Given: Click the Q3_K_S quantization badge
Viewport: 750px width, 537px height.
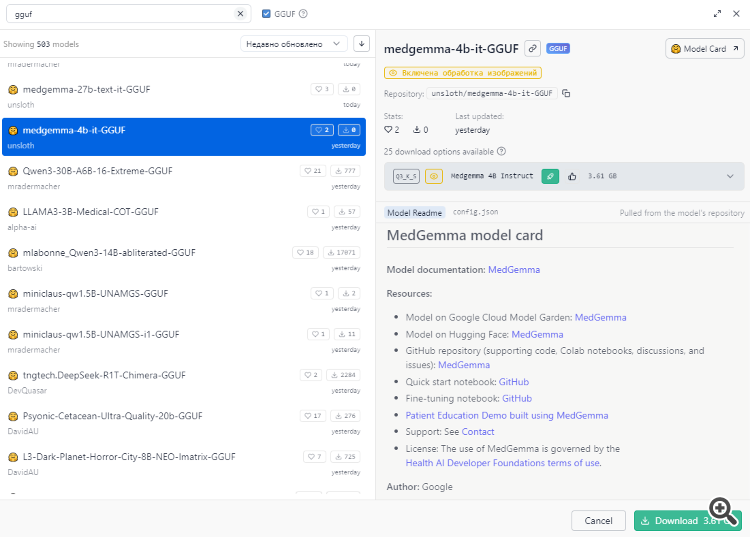Looking at the screenshot, I should click(x=406, y=176).
